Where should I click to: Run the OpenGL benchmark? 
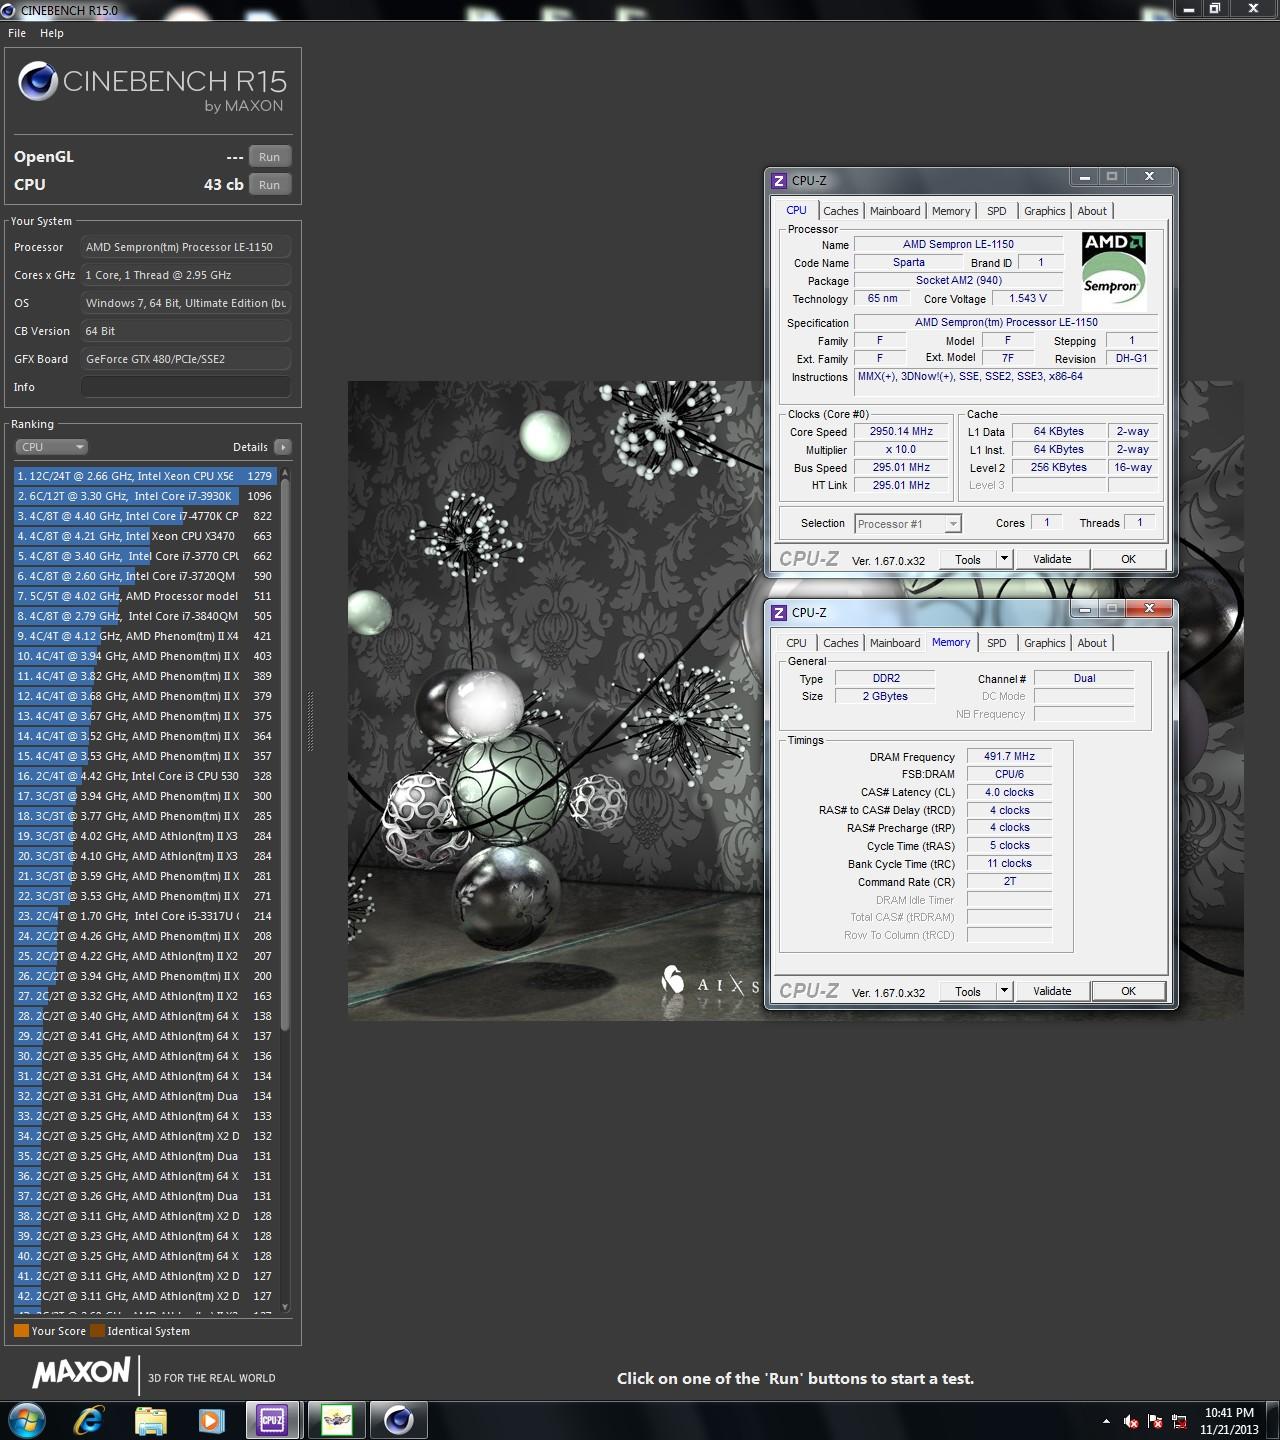point(270,157)
